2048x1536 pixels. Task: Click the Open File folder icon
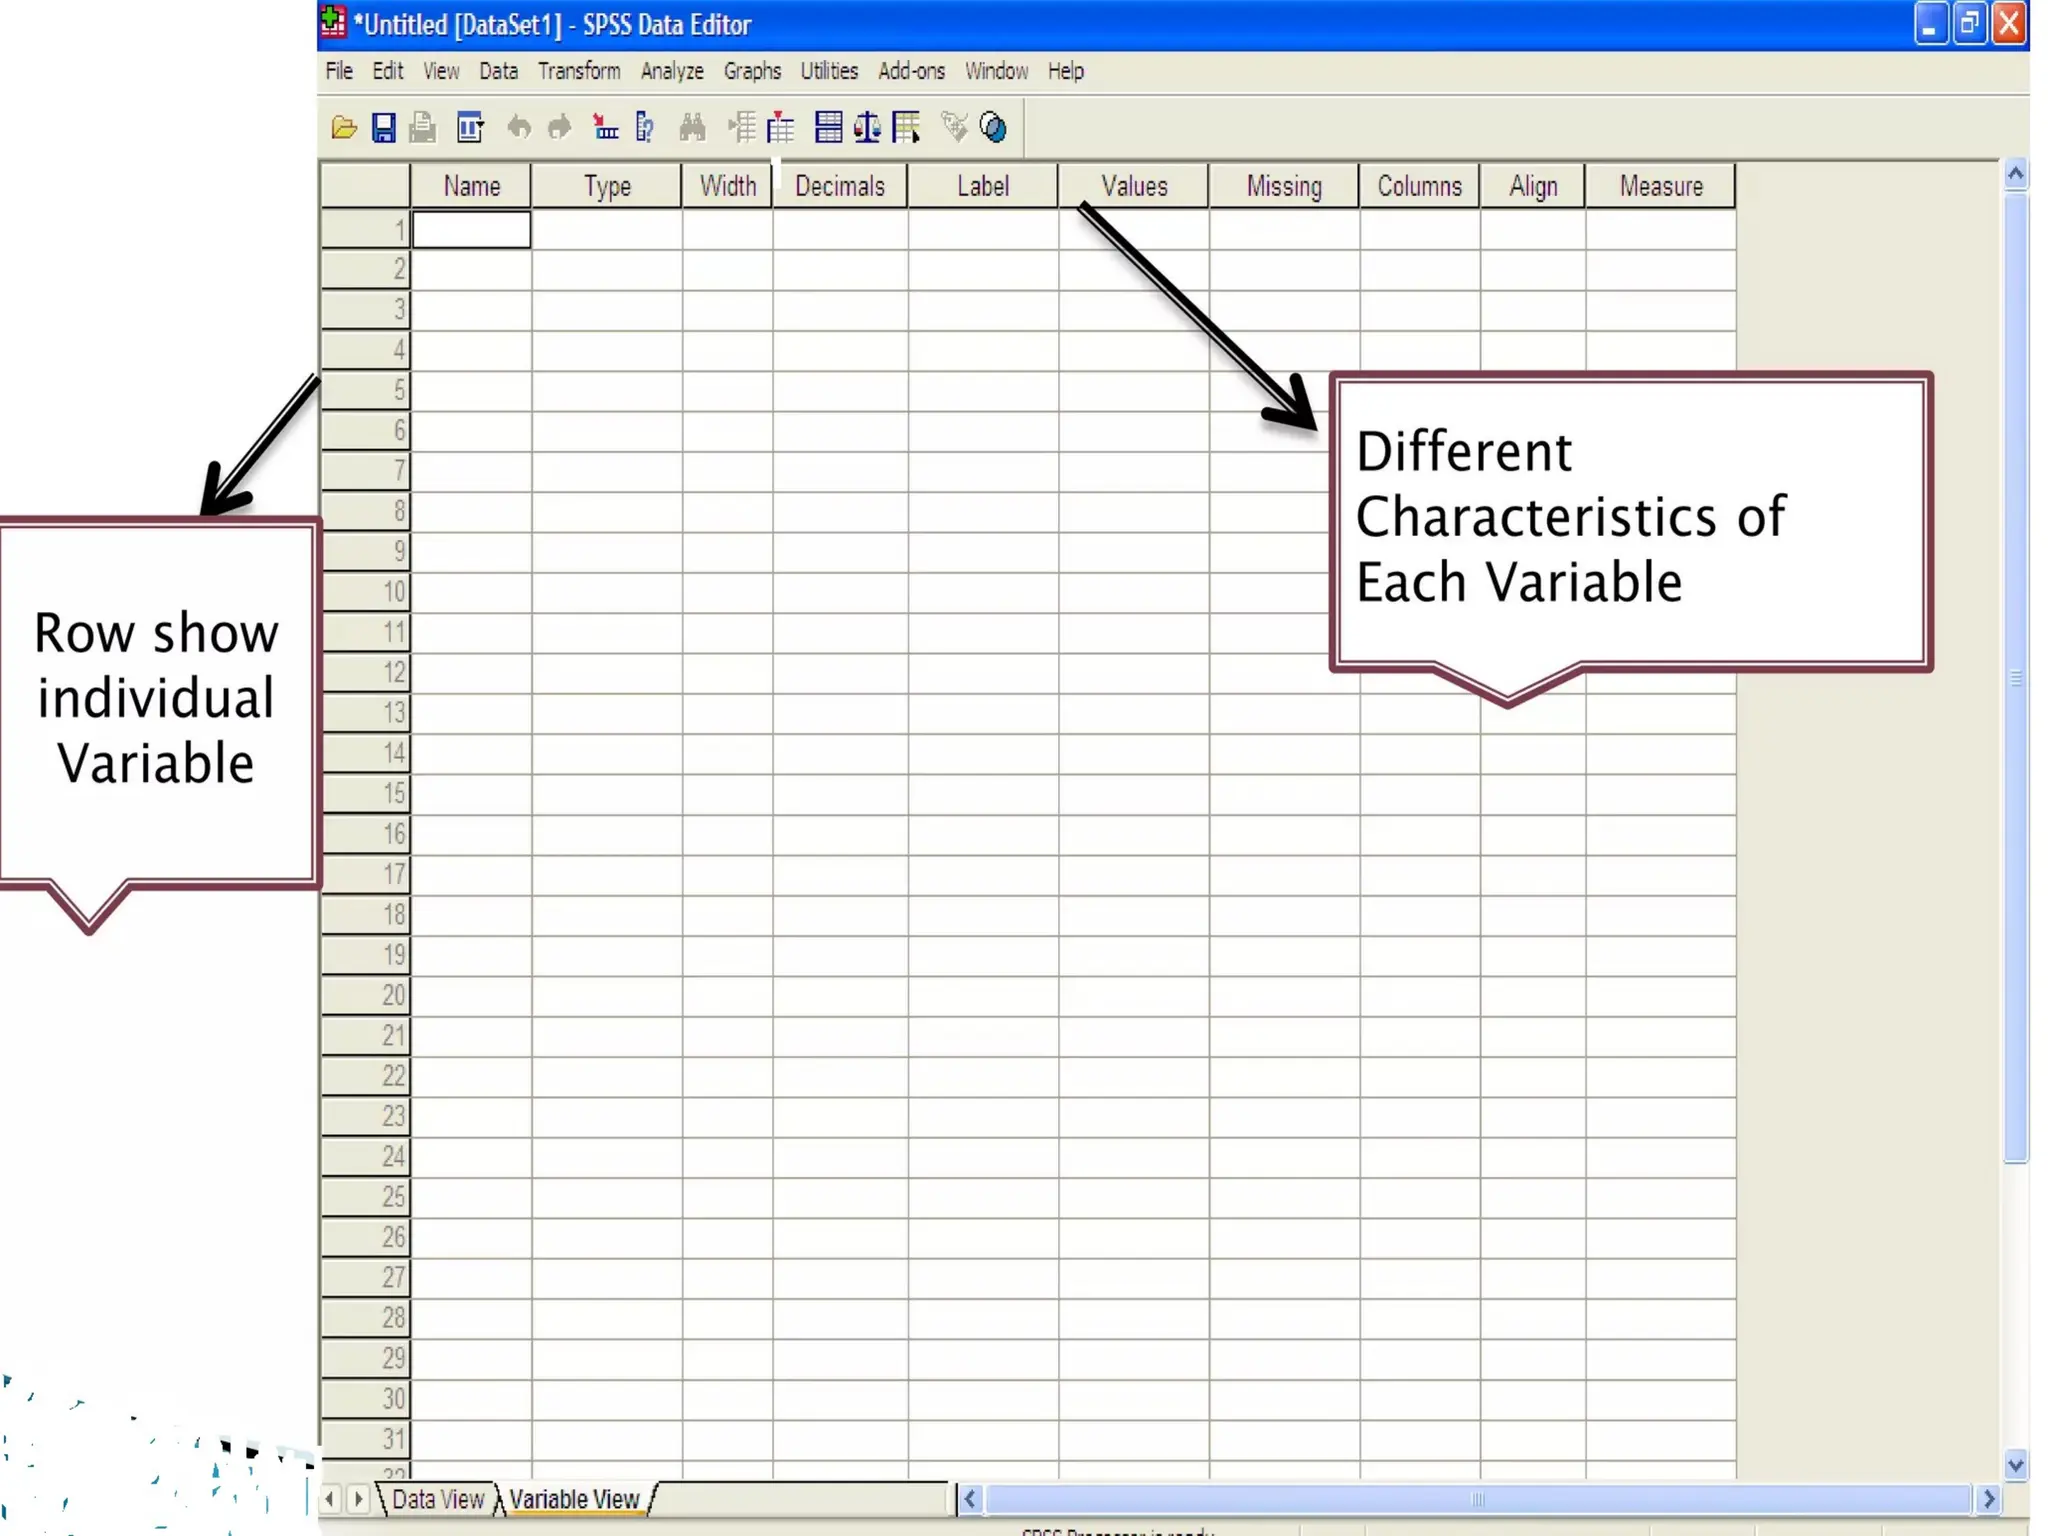344,128
